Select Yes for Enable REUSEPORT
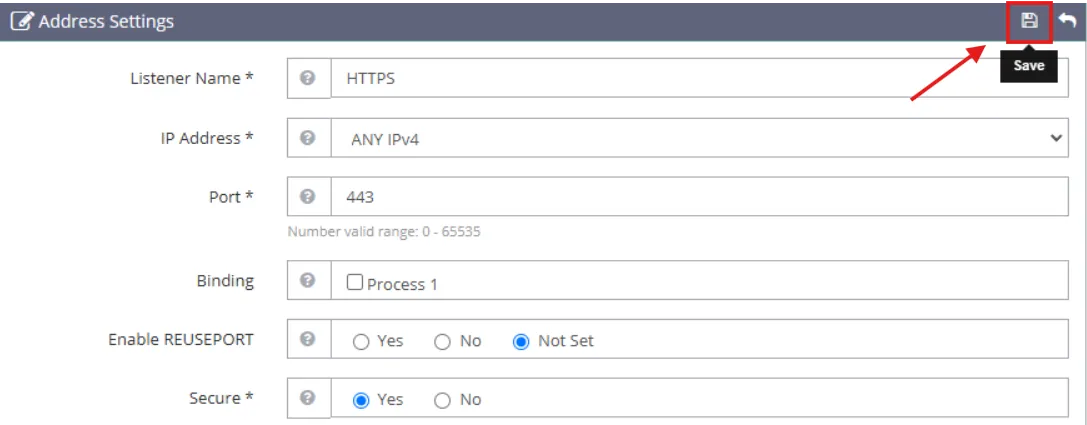 360,342
